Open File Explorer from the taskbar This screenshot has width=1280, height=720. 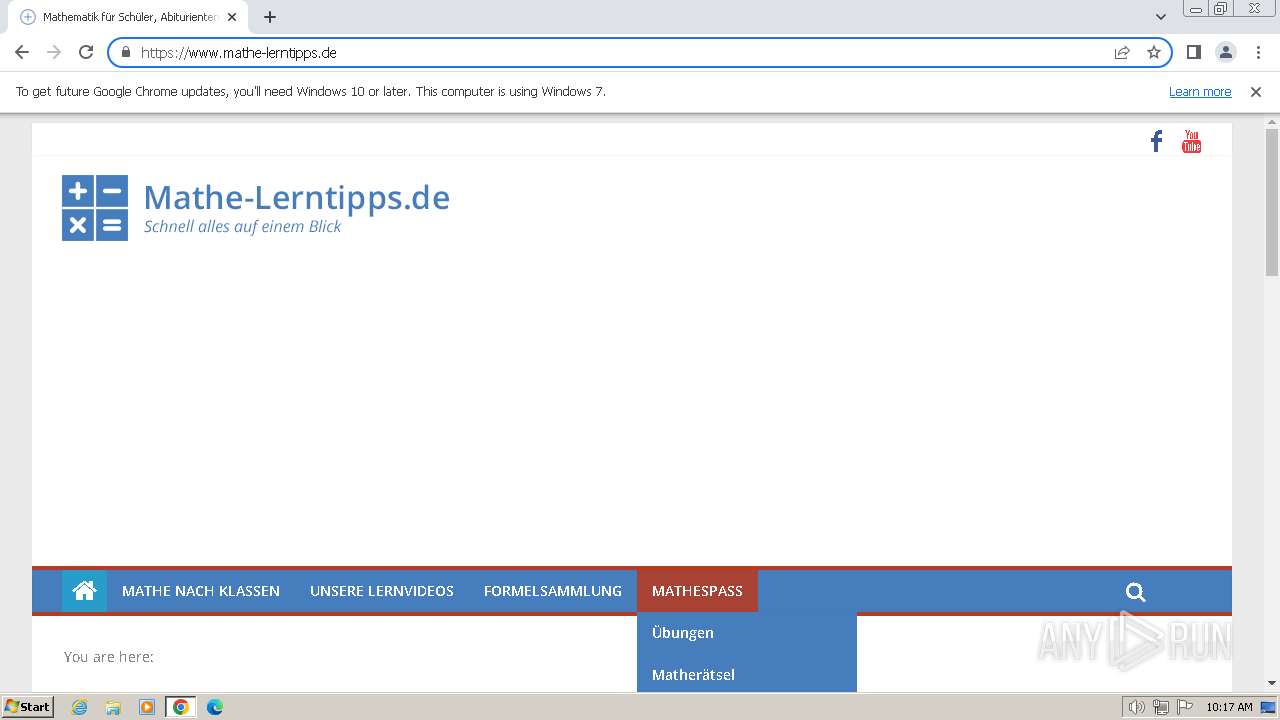tap(113, 707)
